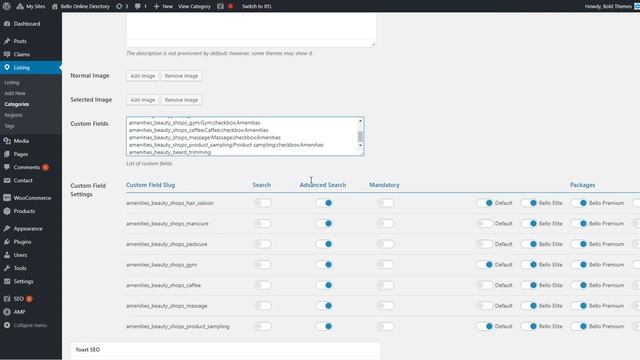Open Tags submenu item
Image resolution: width=640 pixels, height=360 pixels.
9,126
